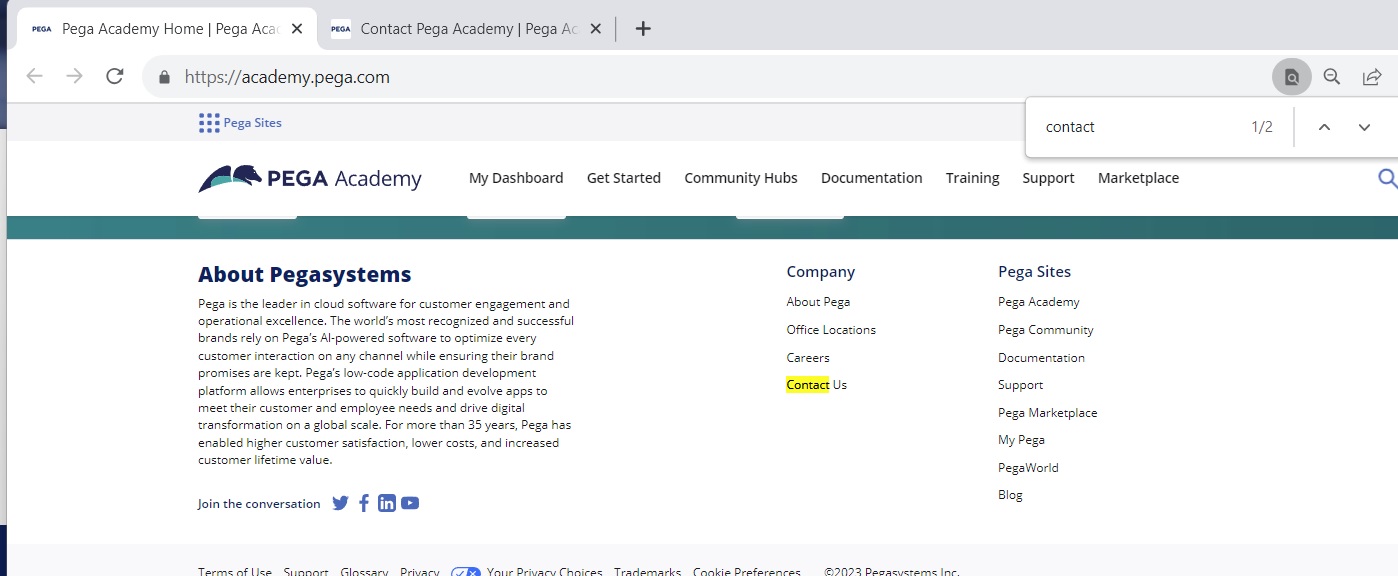Viewport: 1398px width, 576px height.
Task: Click the PEGA Academy logo
Action: (x=310, y=178)
